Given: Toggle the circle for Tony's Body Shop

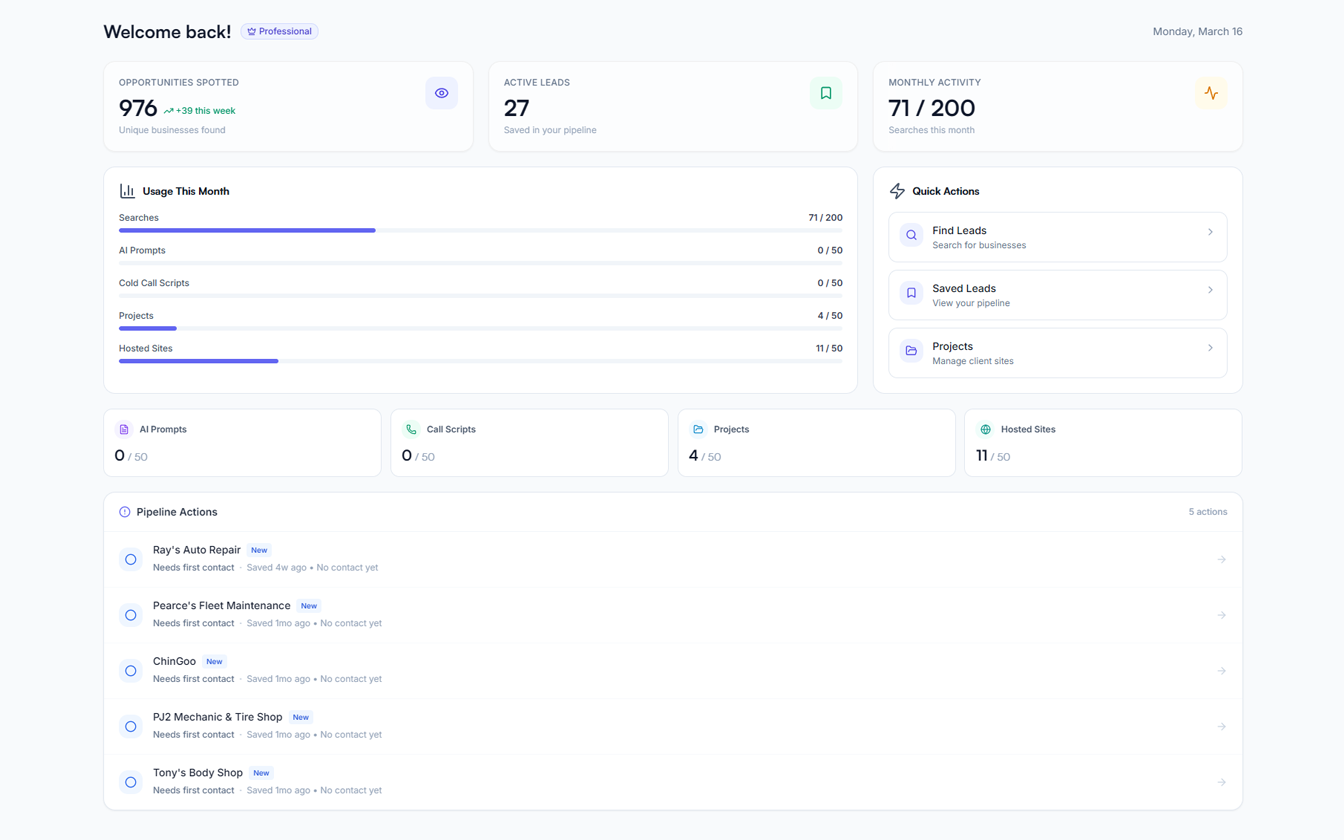Looking at the screenshot, I should (x=131, y=782).
